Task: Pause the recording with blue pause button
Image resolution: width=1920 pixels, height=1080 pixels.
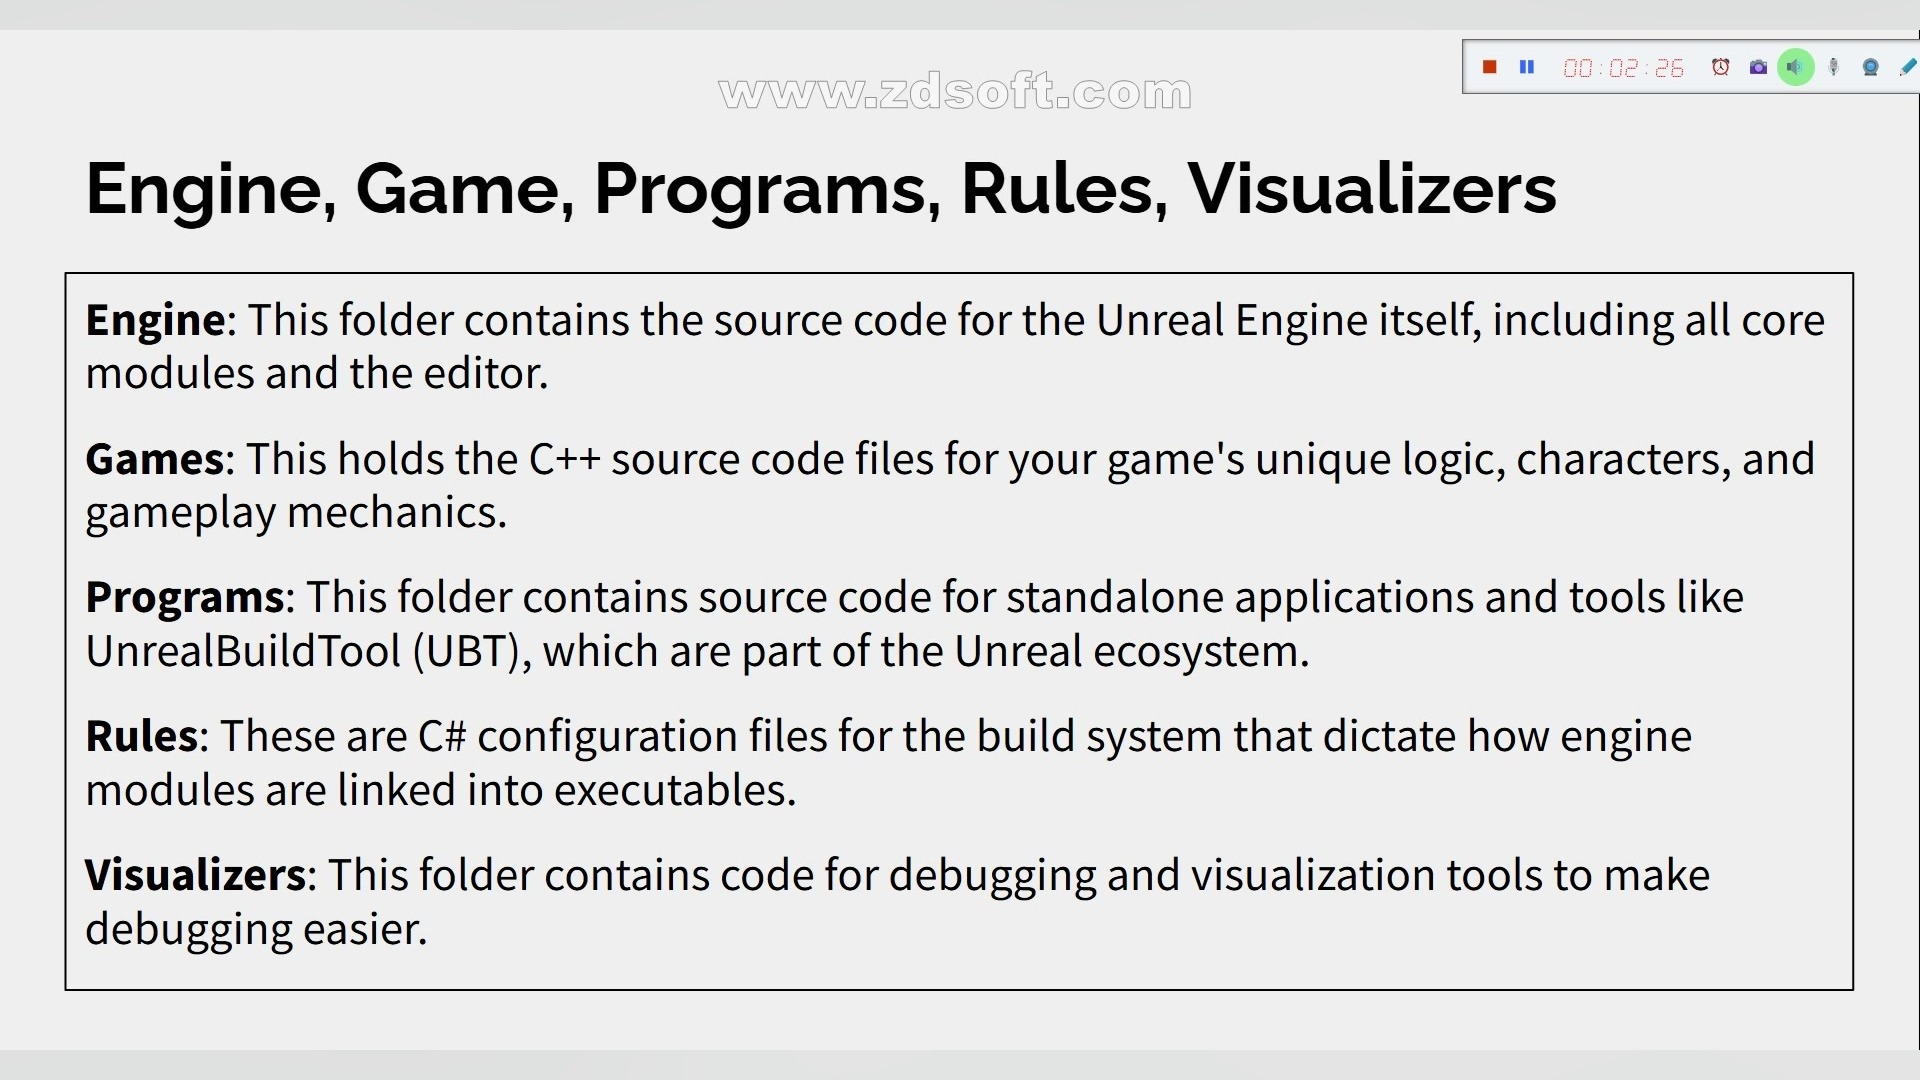Action: click(1527, 67)
